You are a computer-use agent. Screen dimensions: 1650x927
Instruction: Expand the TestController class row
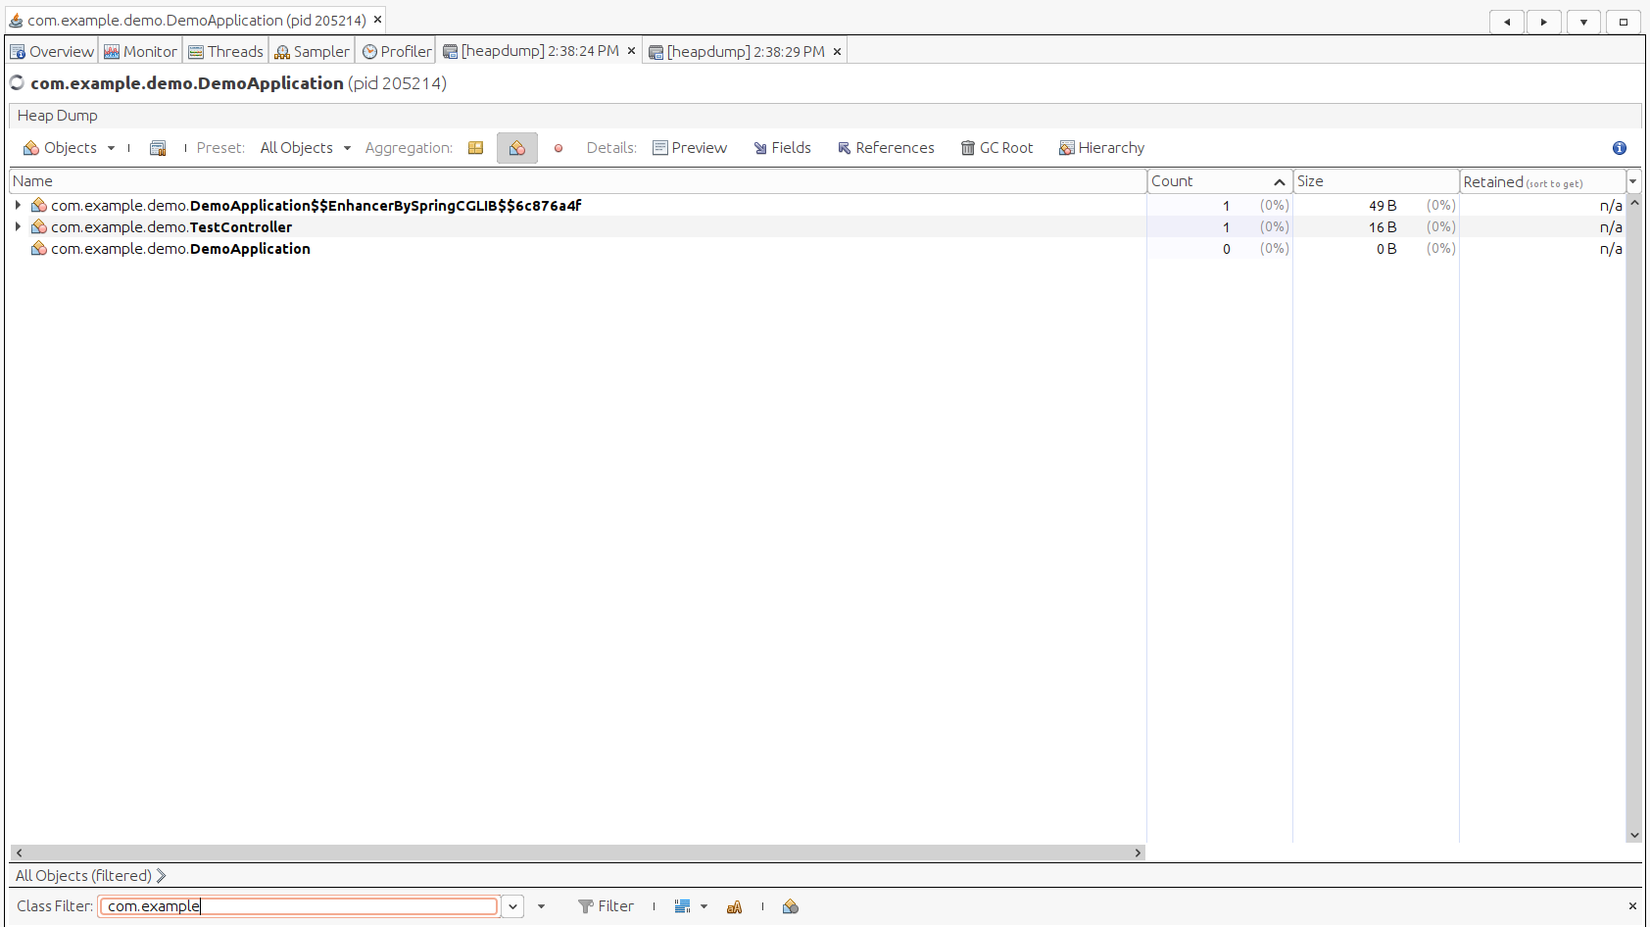(18, 227)
